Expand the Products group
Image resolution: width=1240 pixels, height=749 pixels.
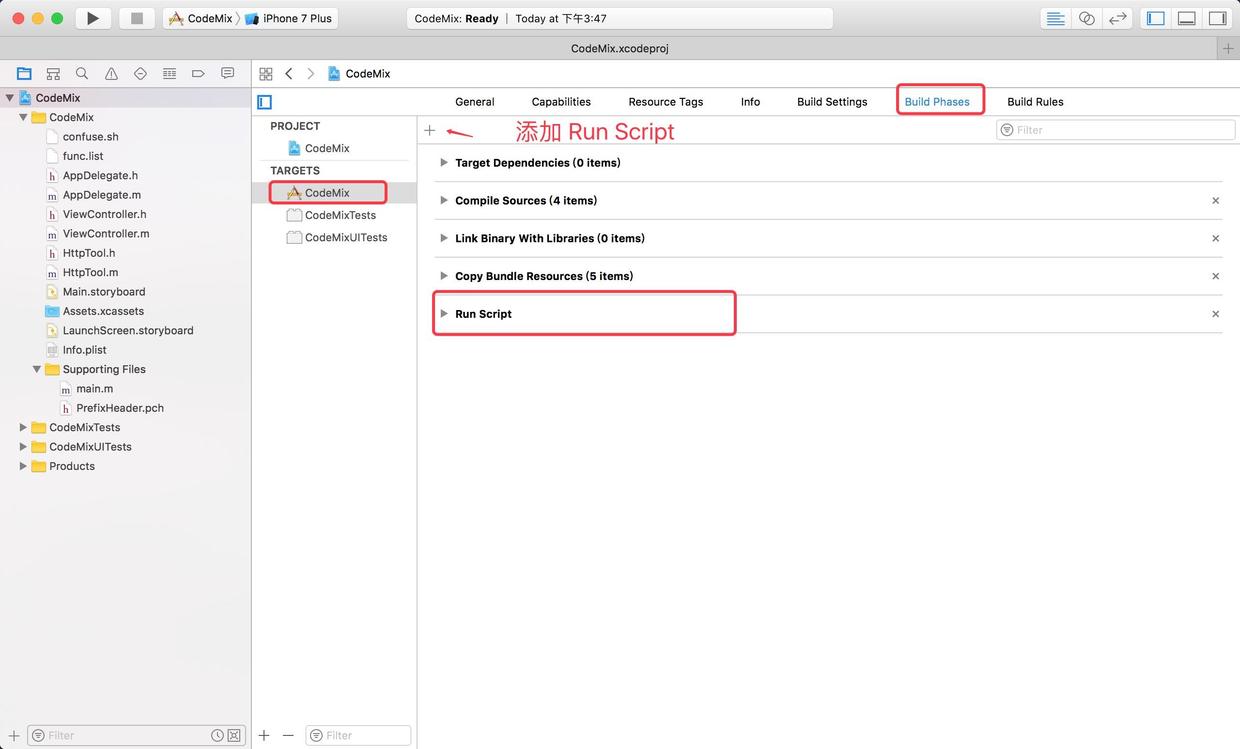click(x=23, y=466)
